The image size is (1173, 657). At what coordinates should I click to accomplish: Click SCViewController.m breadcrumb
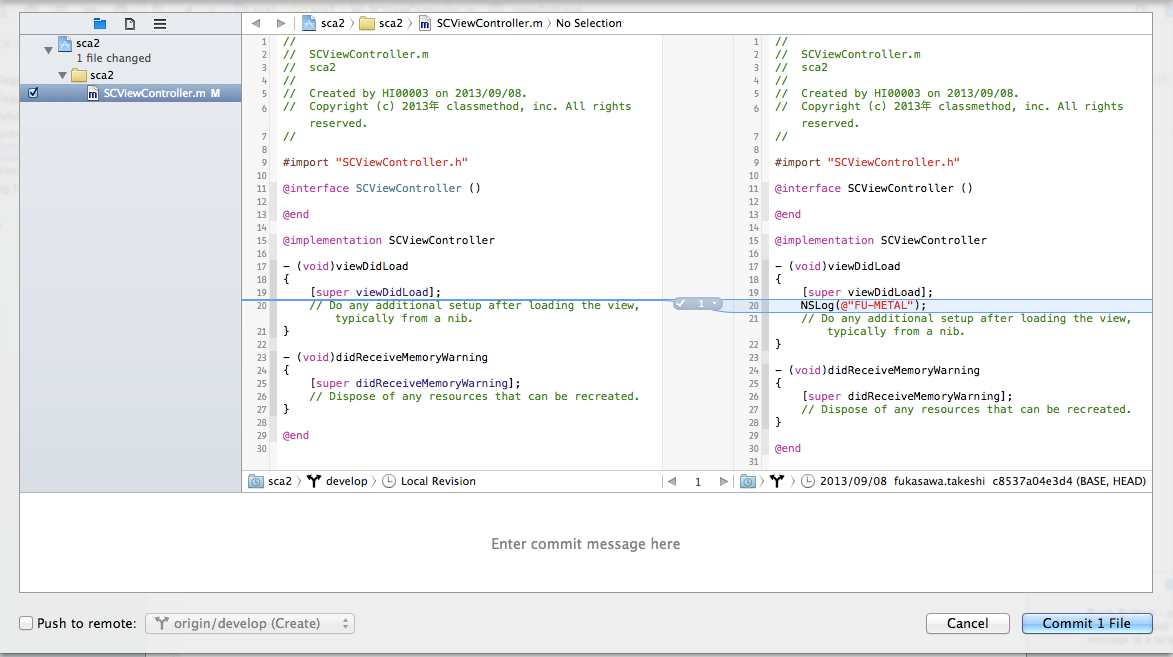(x=480, y=23)
